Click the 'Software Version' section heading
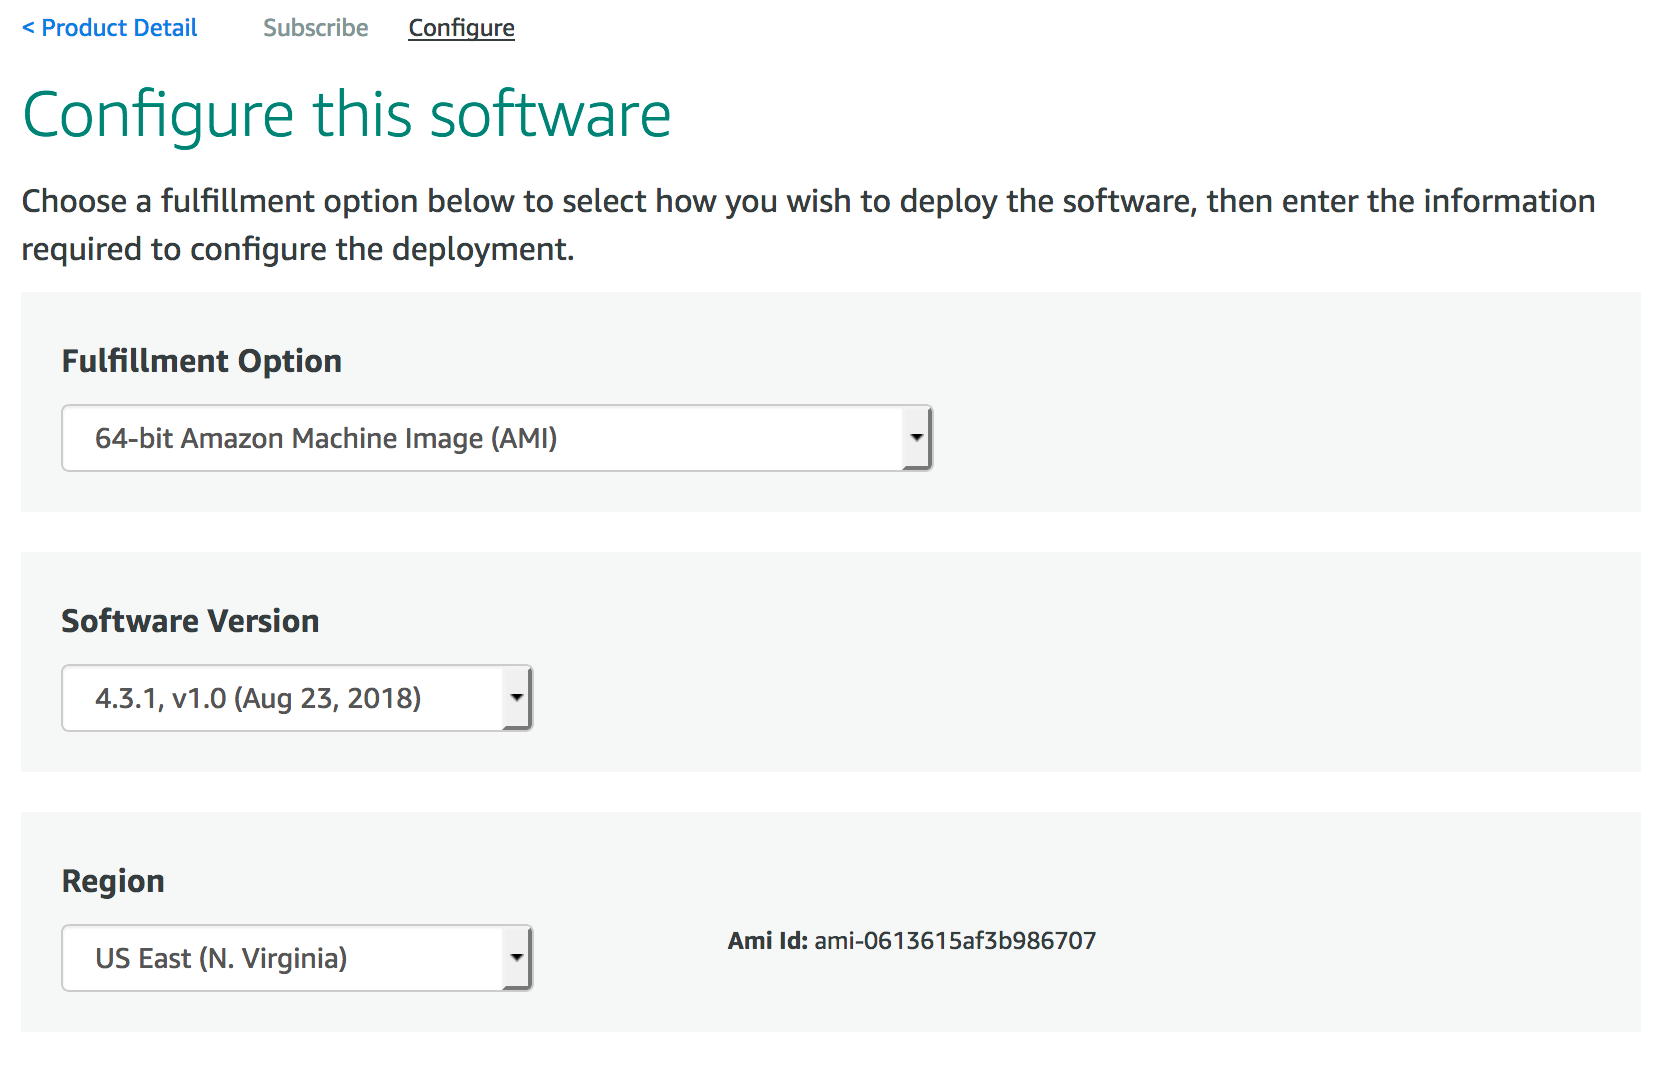The height and width of the screenshot is (1078, 1680). coord(190,621)
